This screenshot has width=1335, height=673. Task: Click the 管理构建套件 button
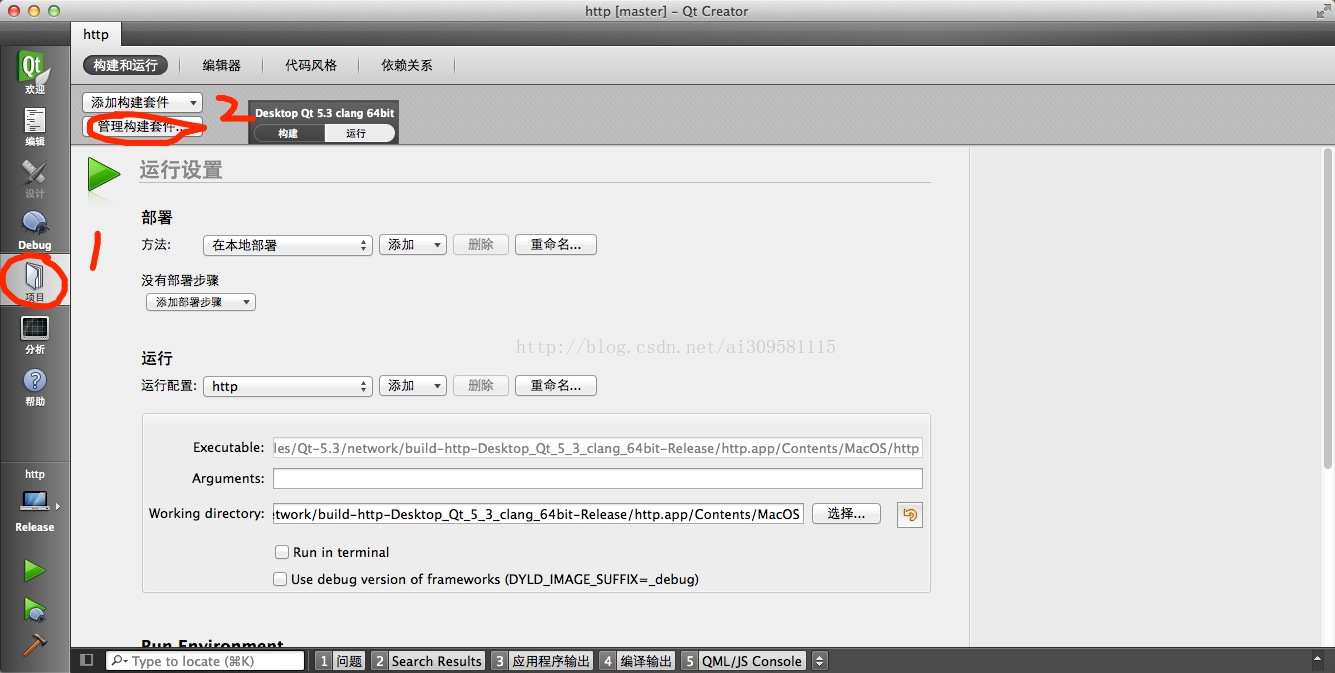pos(142,127)
